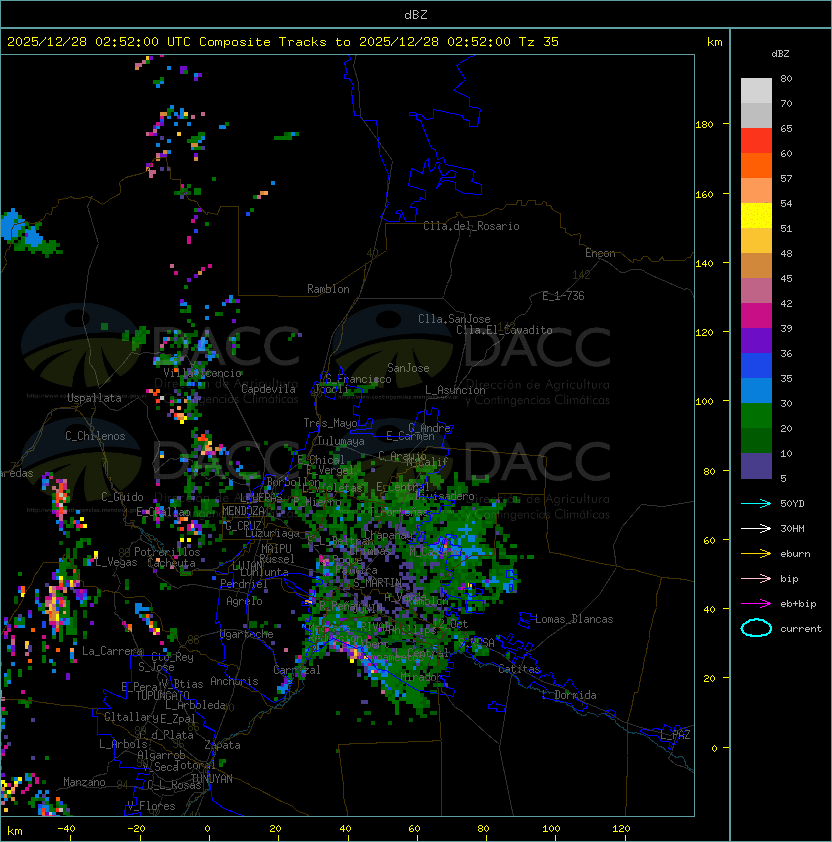
Task: Click the white 30HM arrow in the legend
Action: (x=756, y=529)
